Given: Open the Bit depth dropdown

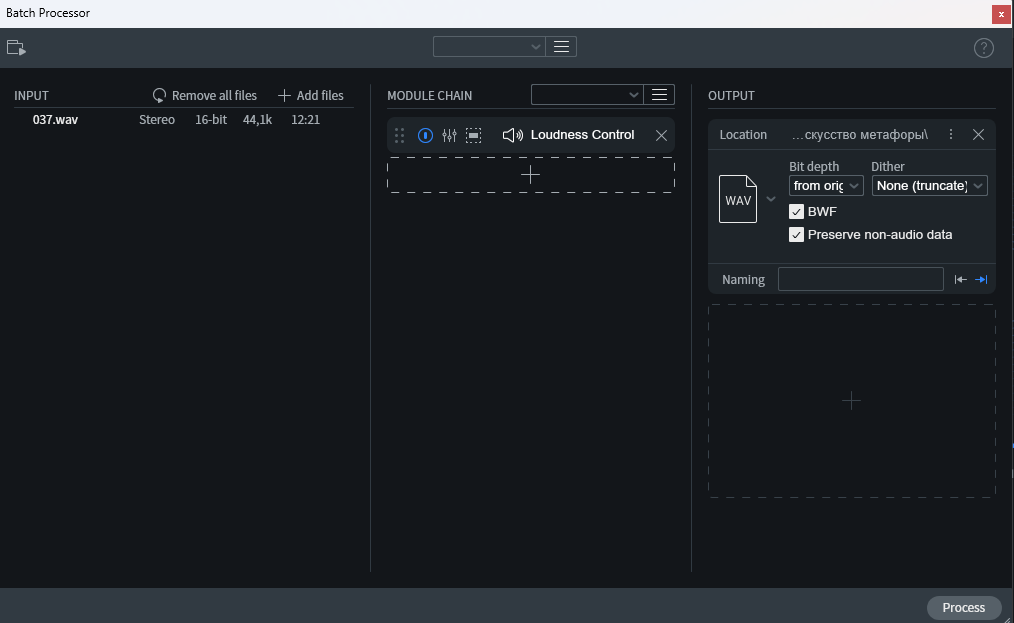Looking at the screenshot, I should pyautogui.click(x=826, y=186).
